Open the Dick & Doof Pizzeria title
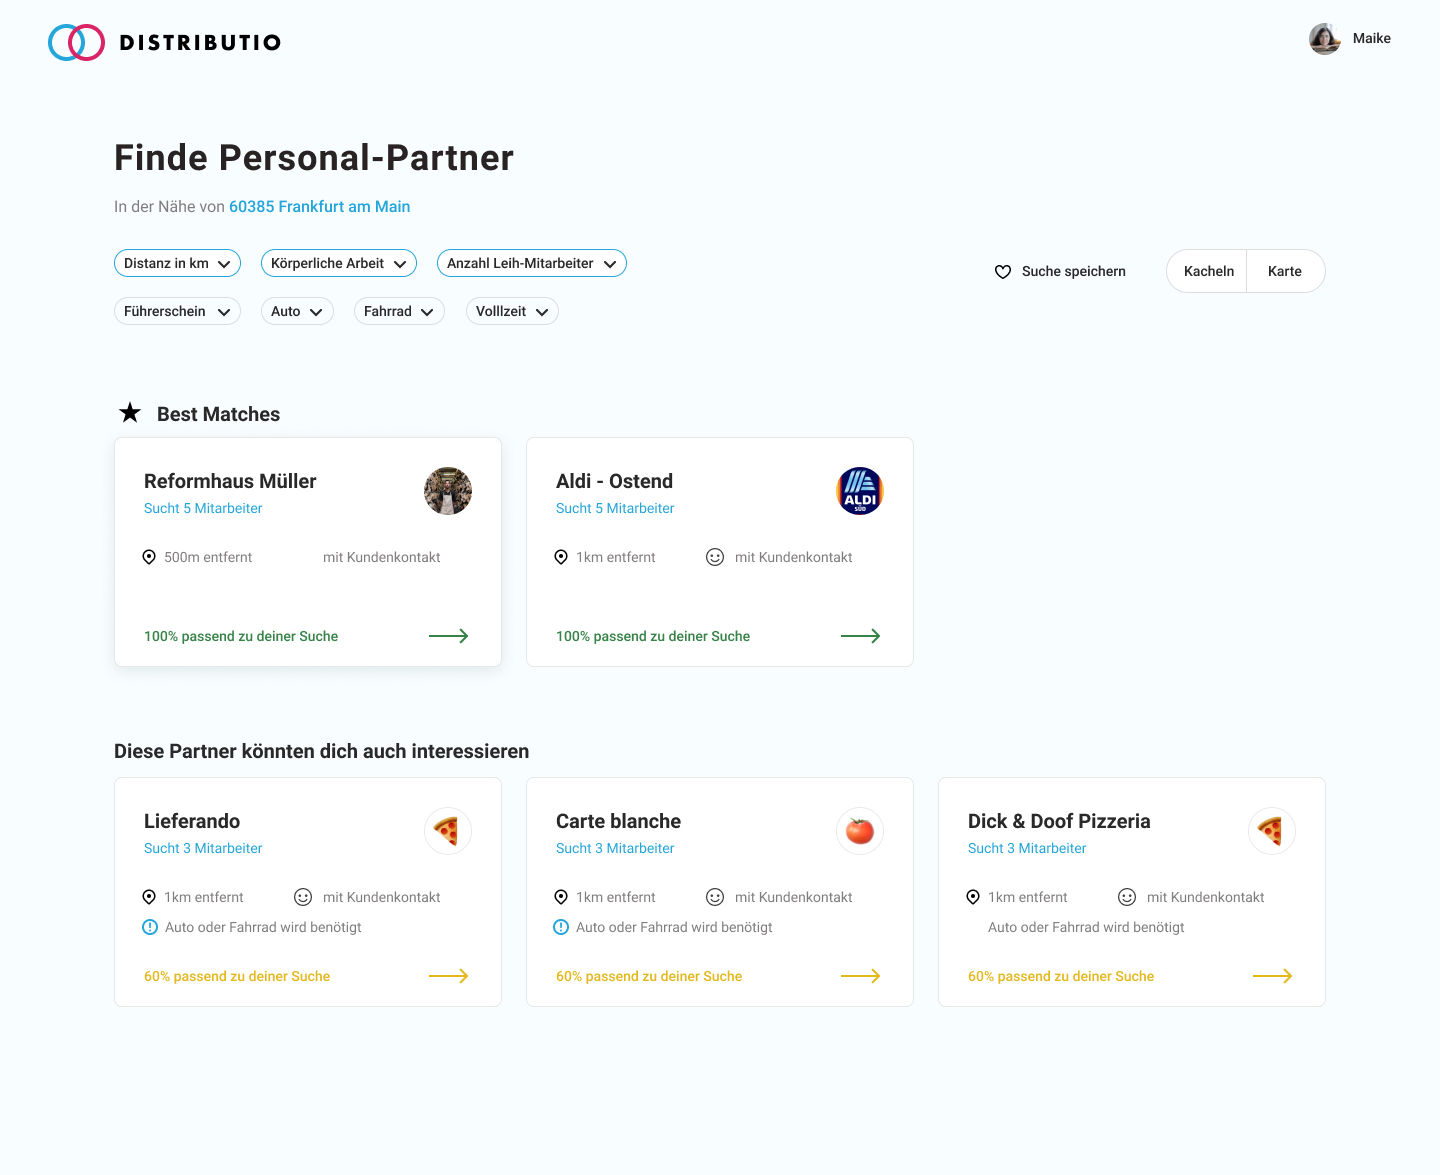Image resolution: width=1440 pixels, height=1175 pixels. pyautogui.click(x=1059, y=821)
